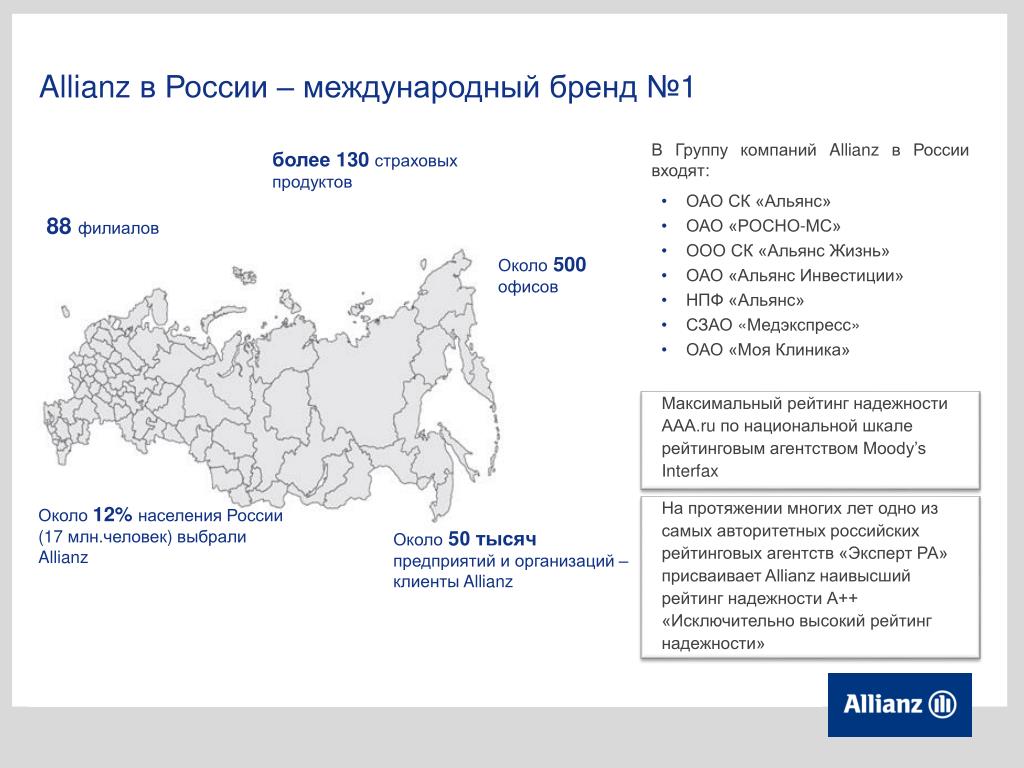Select the bullet item 'ООО СК «Альянс Жизнь»'
The height and width of the screenshot is (768, 1024).
(x=787, y=251)
